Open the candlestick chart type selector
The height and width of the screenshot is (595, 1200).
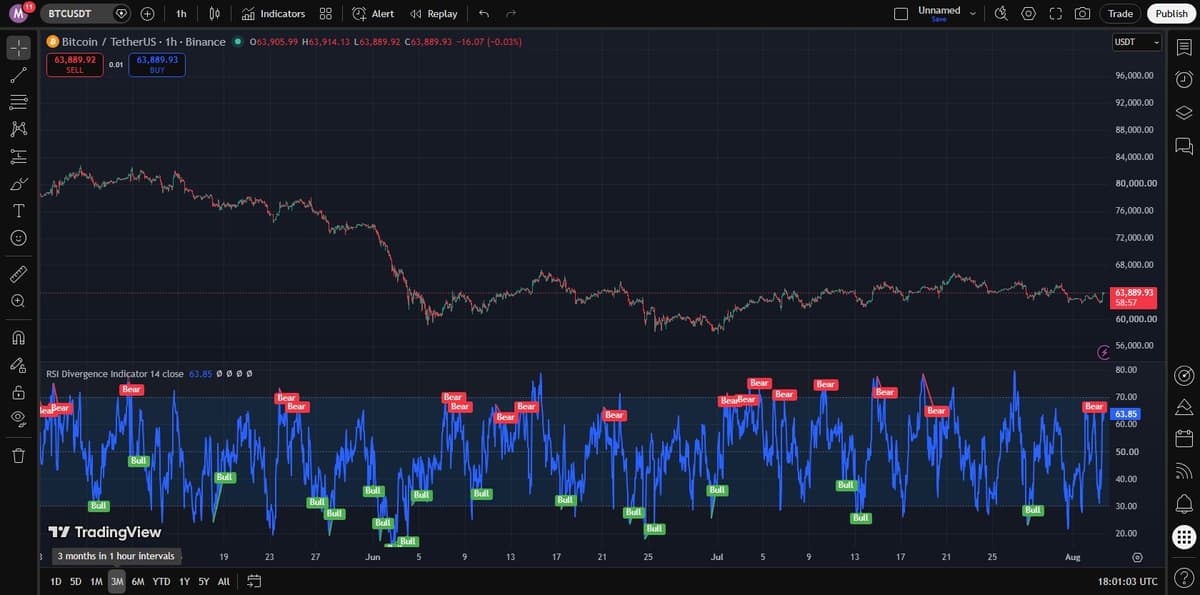click(x=214, y=14)
